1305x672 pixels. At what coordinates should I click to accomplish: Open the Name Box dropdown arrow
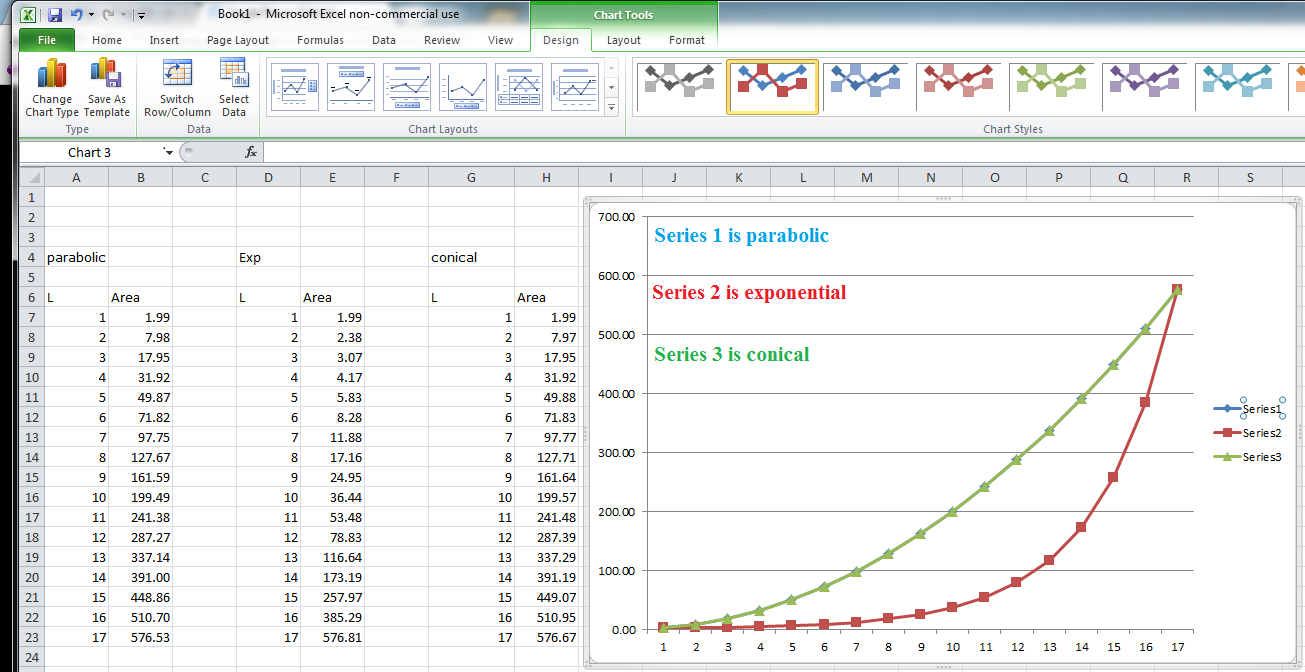pos(169,152)
